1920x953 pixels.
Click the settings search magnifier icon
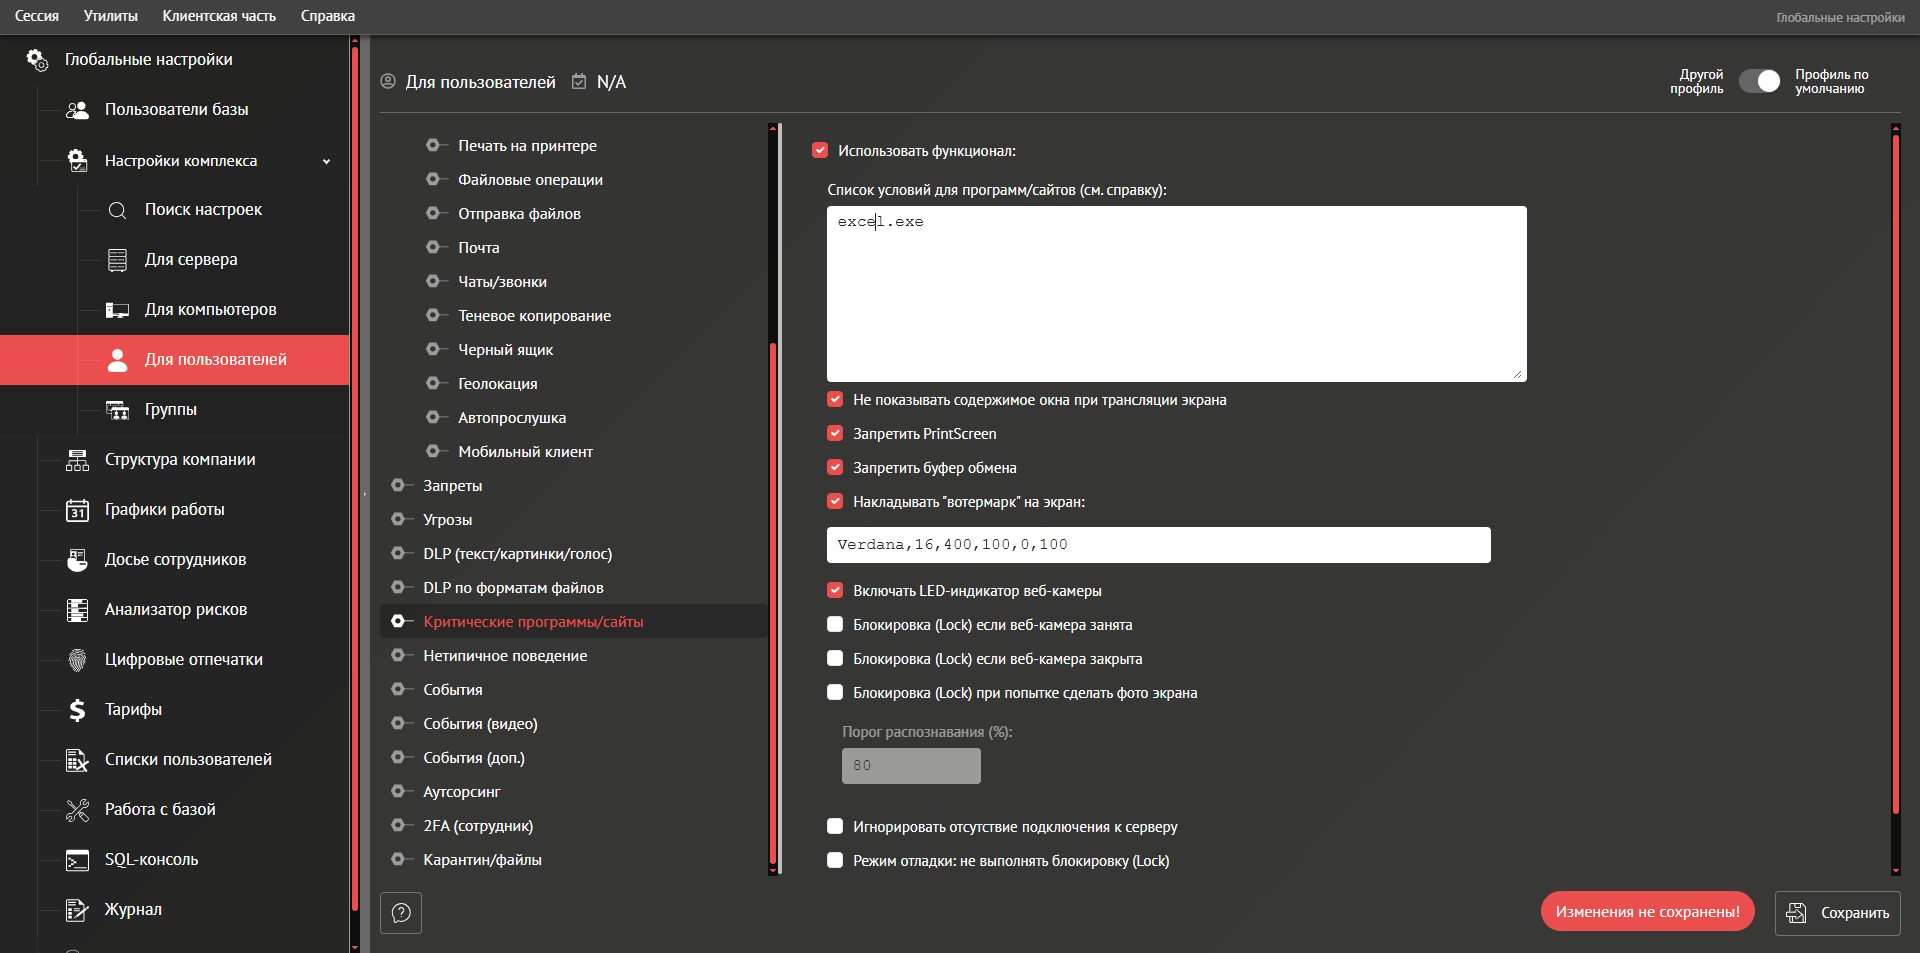(117, 210)
